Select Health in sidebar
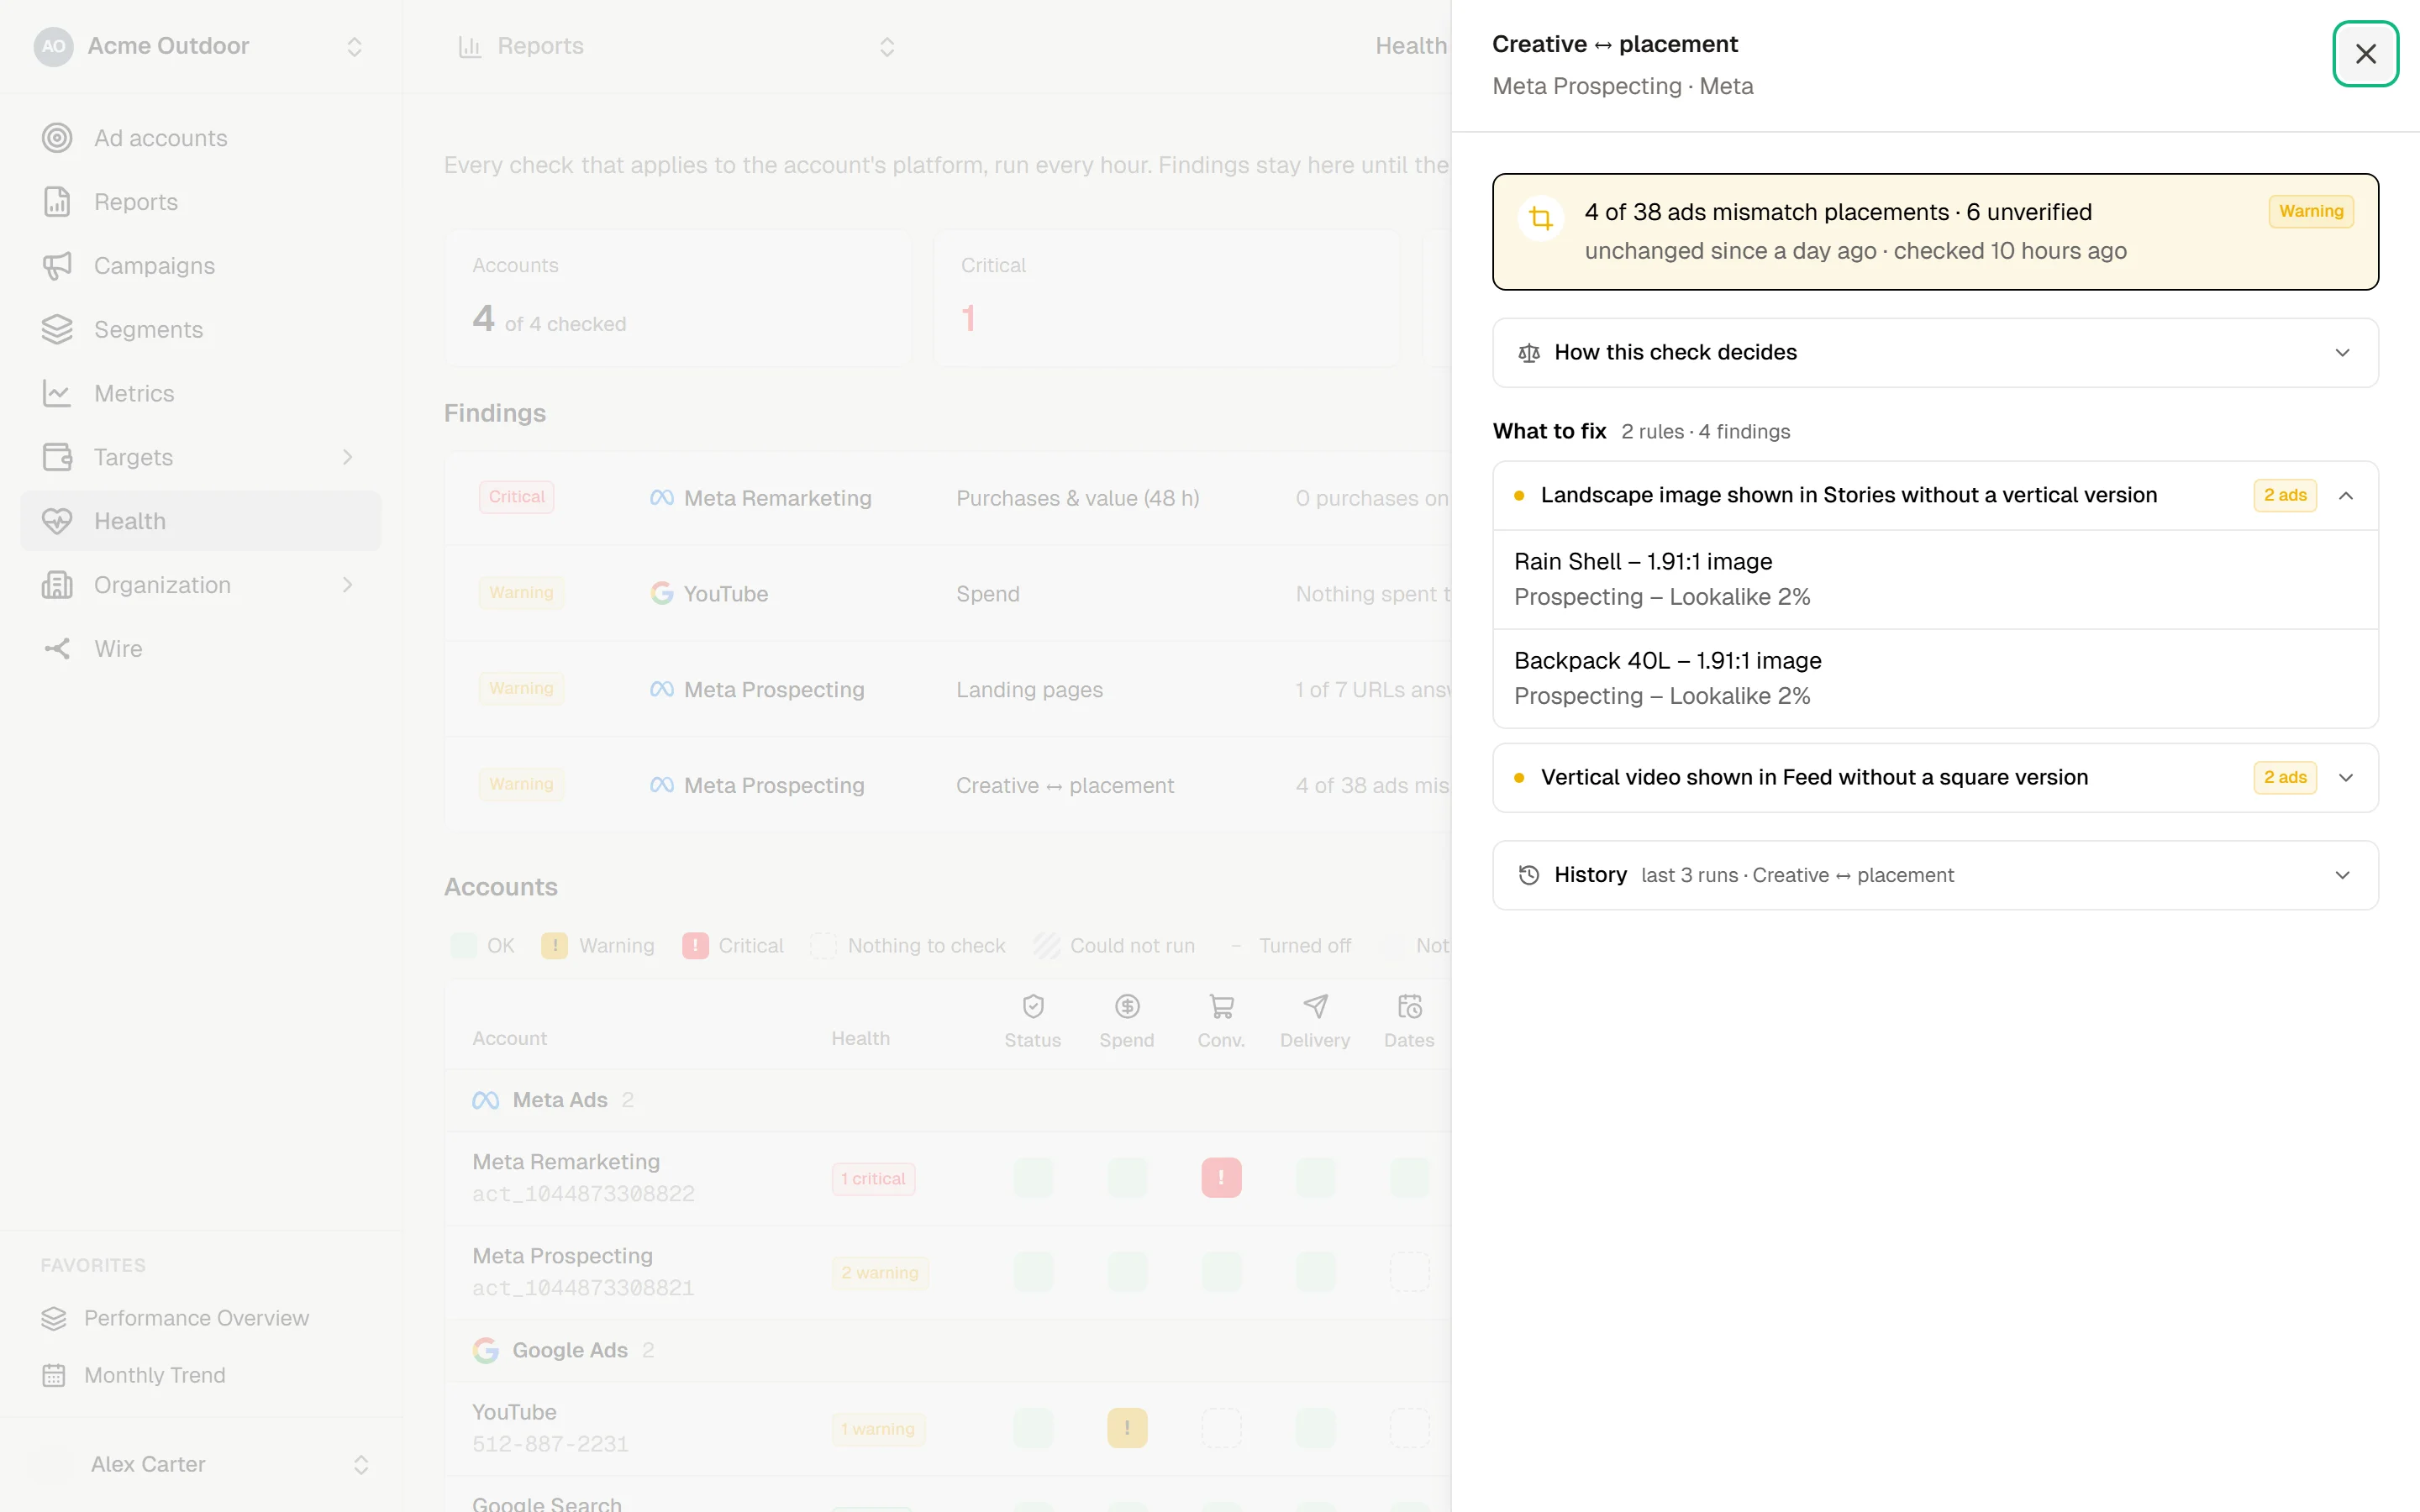 click(200, 521)
